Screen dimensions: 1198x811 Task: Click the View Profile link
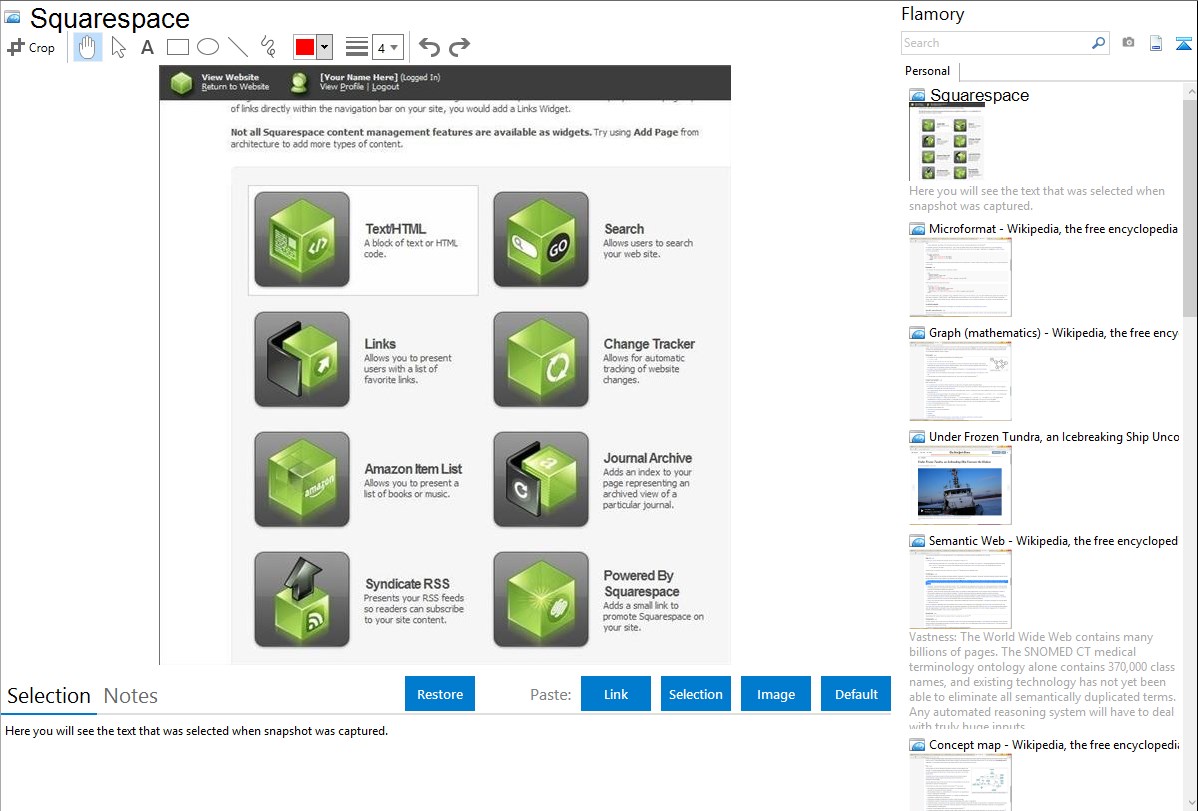(x=342, y=87)
